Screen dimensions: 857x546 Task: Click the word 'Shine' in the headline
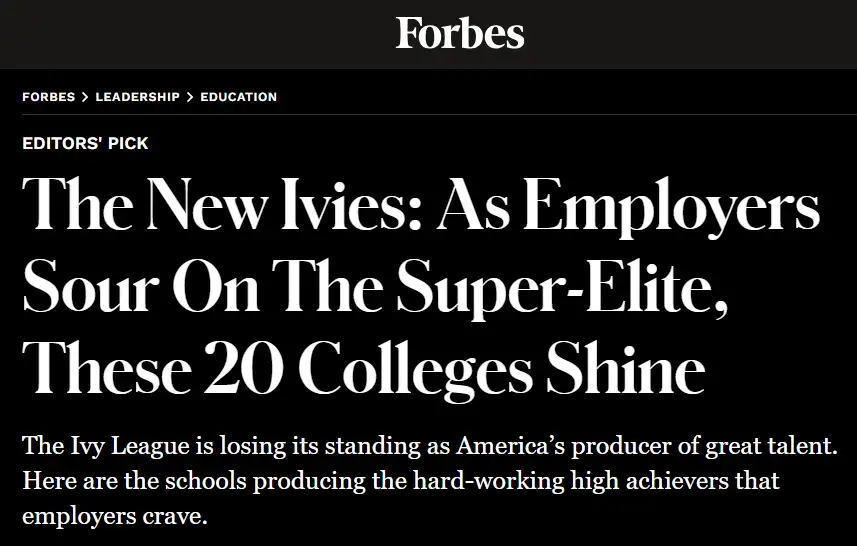[x=626, y=369]
